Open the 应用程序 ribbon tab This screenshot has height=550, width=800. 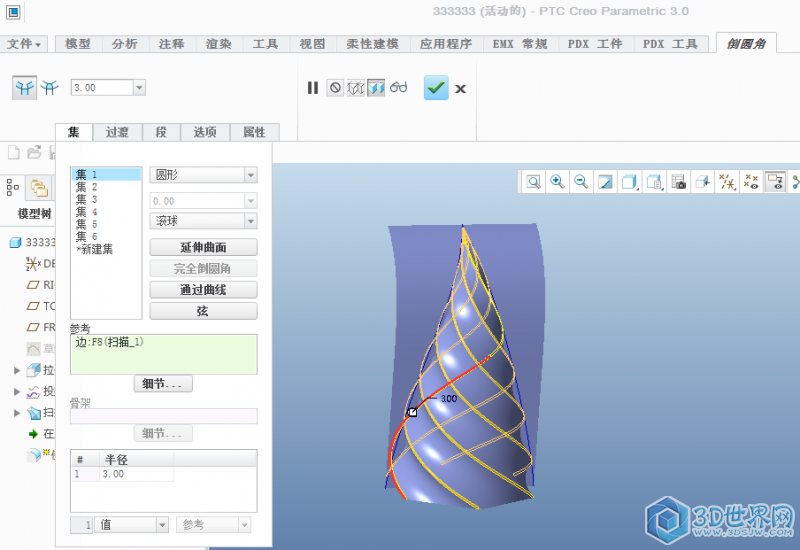pos(445,44)
